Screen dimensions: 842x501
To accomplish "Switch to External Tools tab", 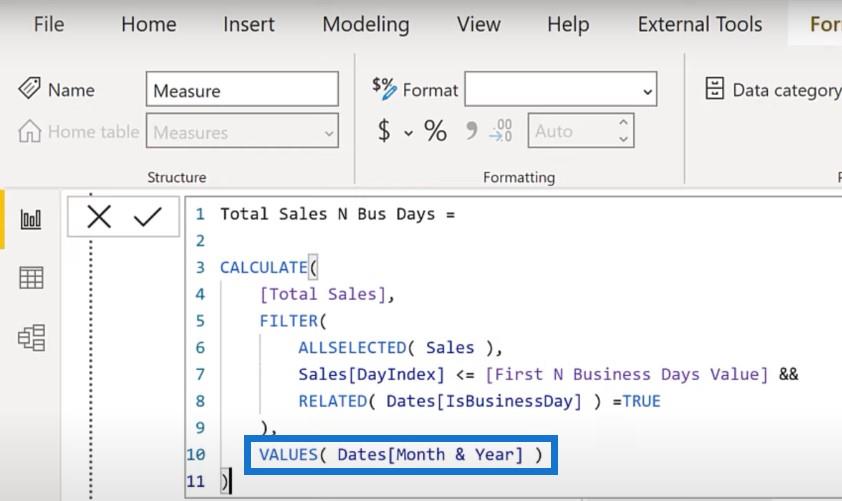I will (x=700, y=24).
